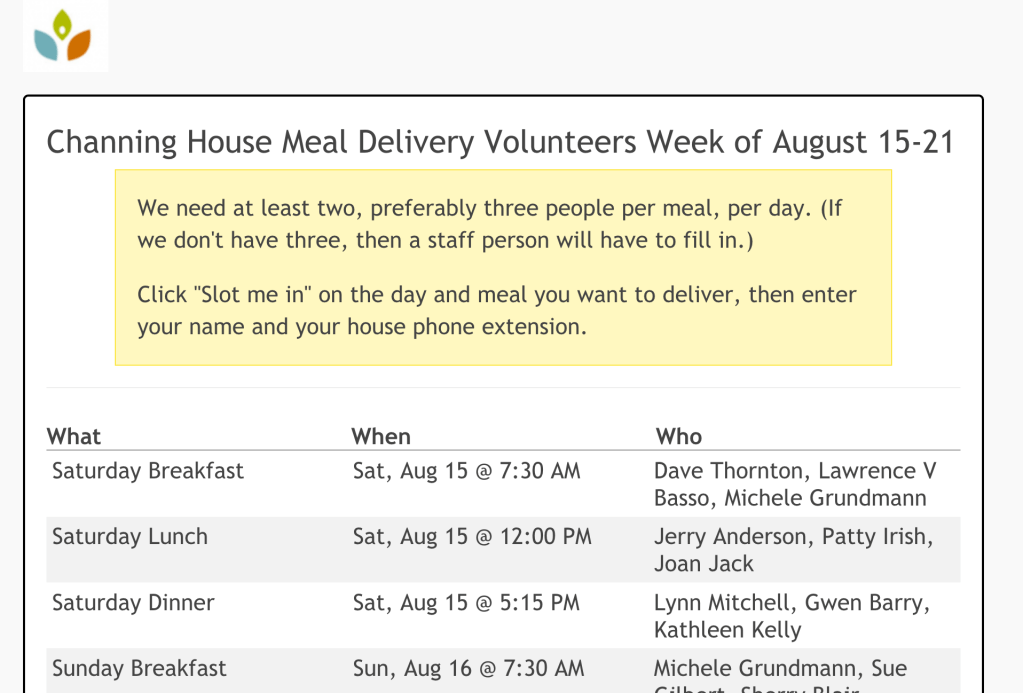This screenshot has width=1023, height=693.
Task: Click the Channning House Meal Delivery Volunteers heading
Action: point(500,143)
